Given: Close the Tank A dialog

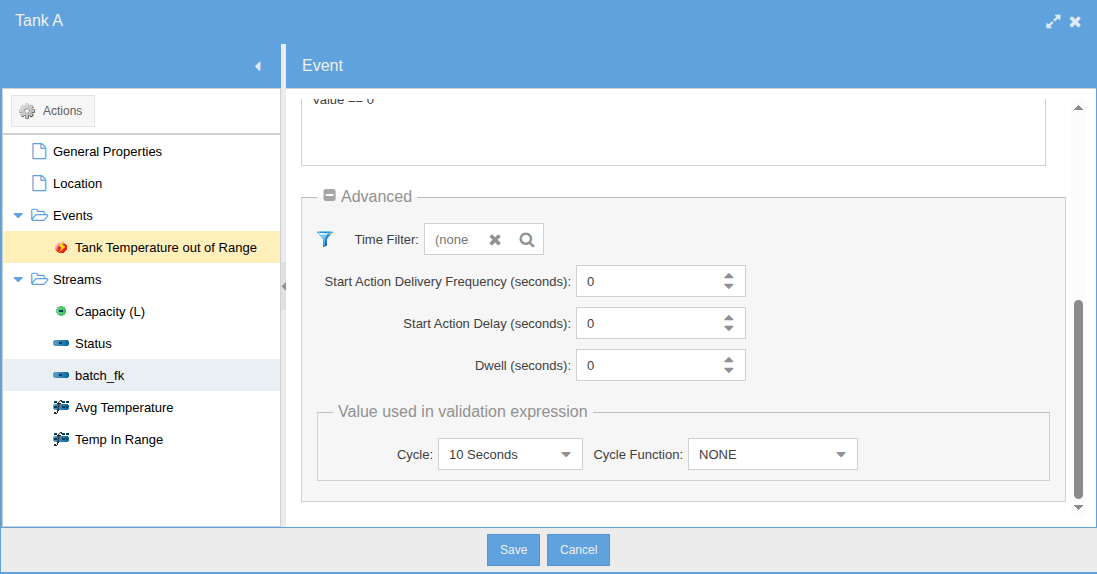Looking at the screenshot, I should click(x=1075, y=22).
